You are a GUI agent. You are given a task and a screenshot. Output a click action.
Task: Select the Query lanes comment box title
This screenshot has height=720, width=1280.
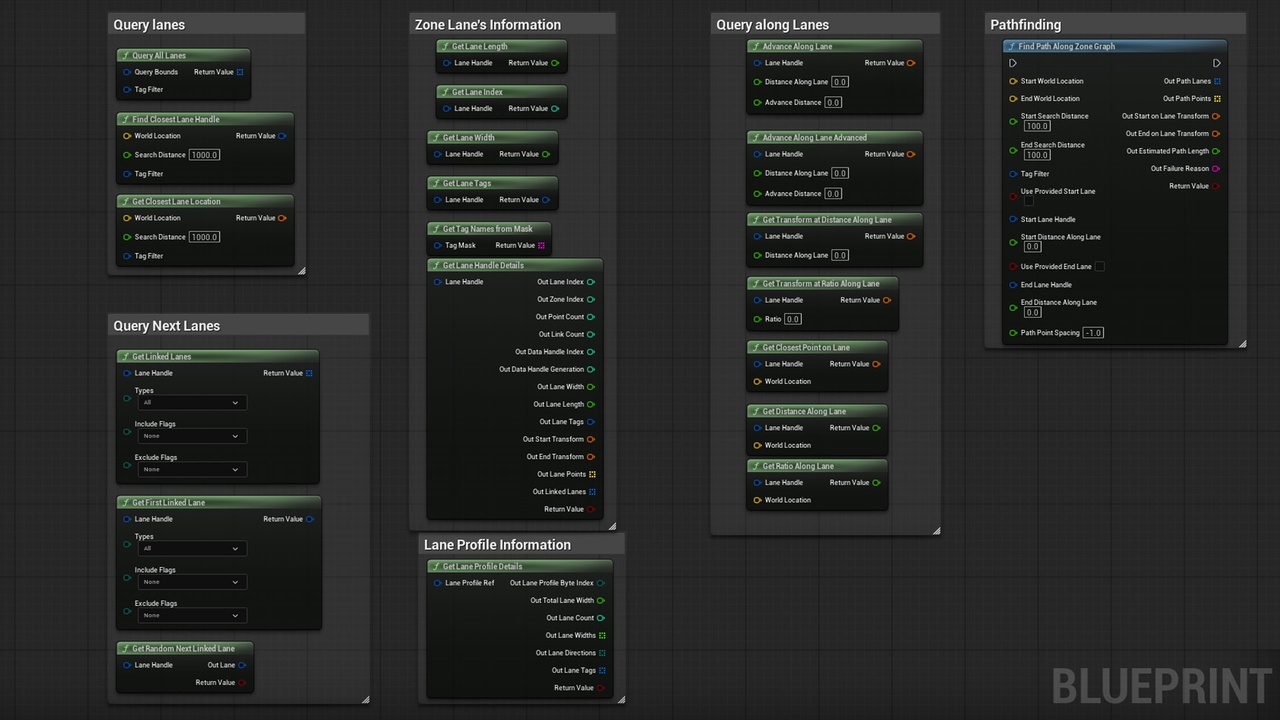pos(149,25)
